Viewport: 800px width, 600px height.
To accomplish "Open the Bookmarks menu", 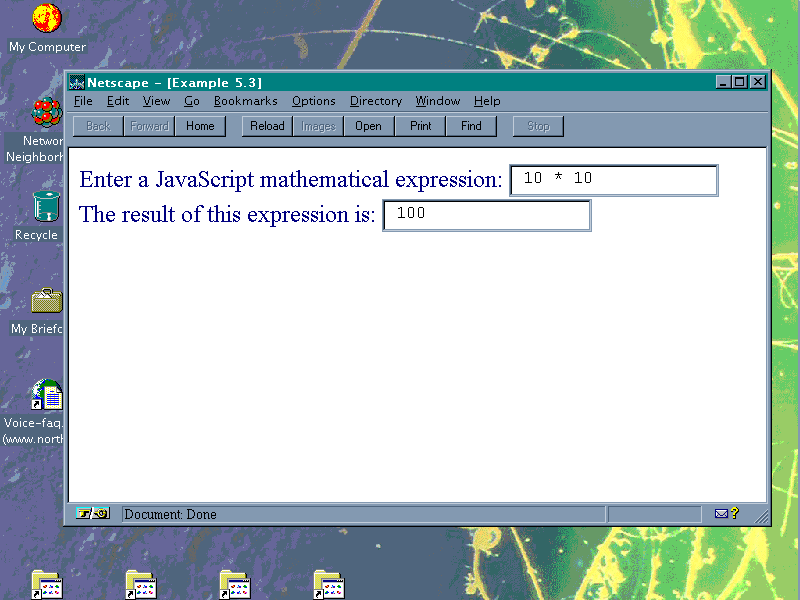I will (x=245, y=101).
